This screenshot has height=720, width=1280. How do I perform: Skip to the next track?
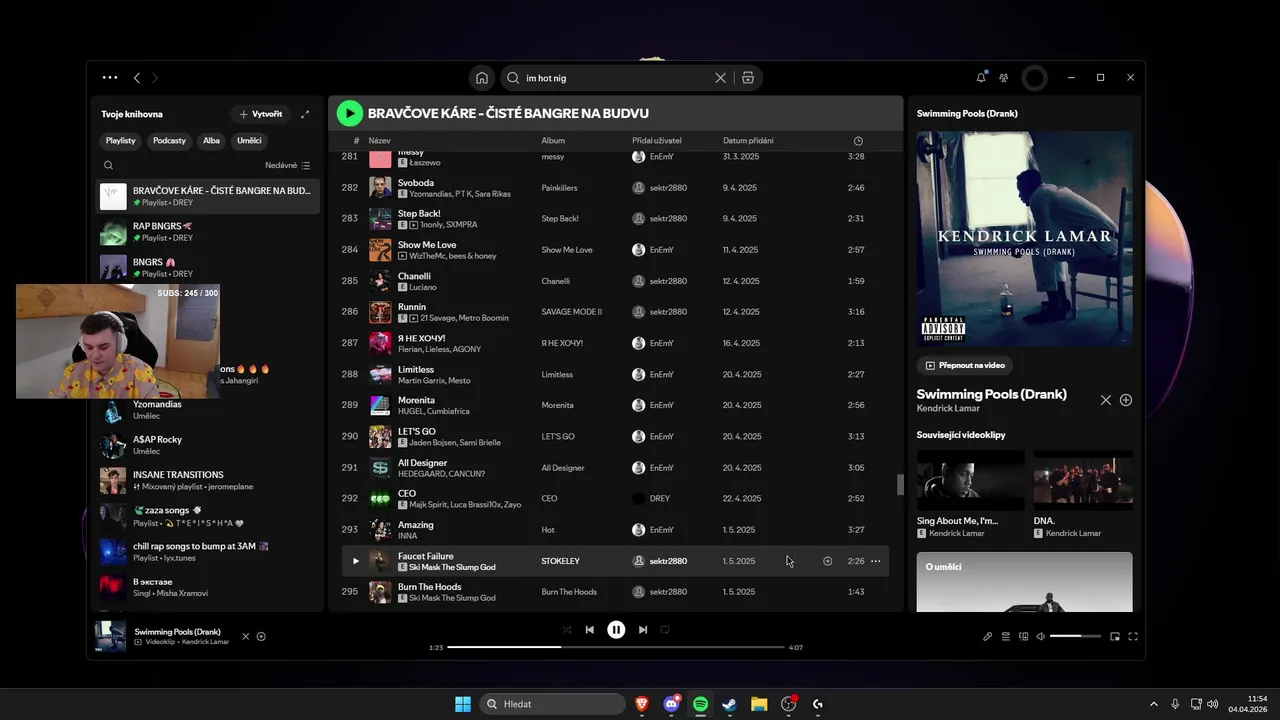click(643, 630)
